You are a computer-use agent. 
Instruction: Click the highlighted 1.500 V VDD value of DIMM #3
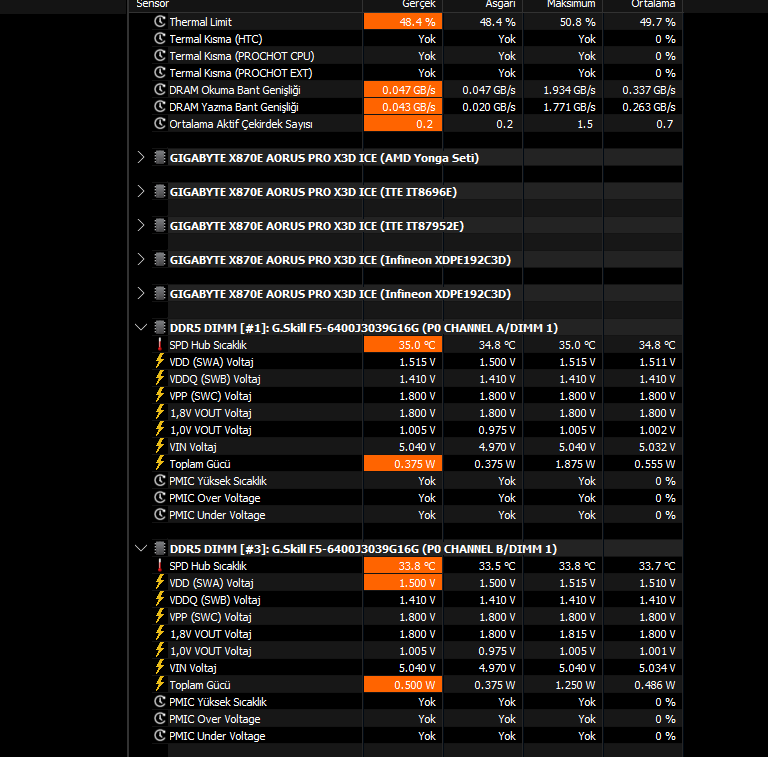(x=403, y=583)
